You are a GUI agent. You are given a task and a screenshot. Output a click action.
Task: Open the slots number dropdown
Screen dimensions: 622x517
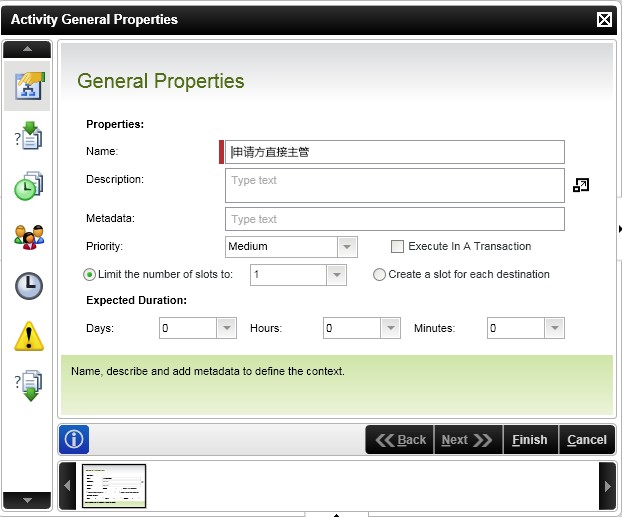click(336, 275)
